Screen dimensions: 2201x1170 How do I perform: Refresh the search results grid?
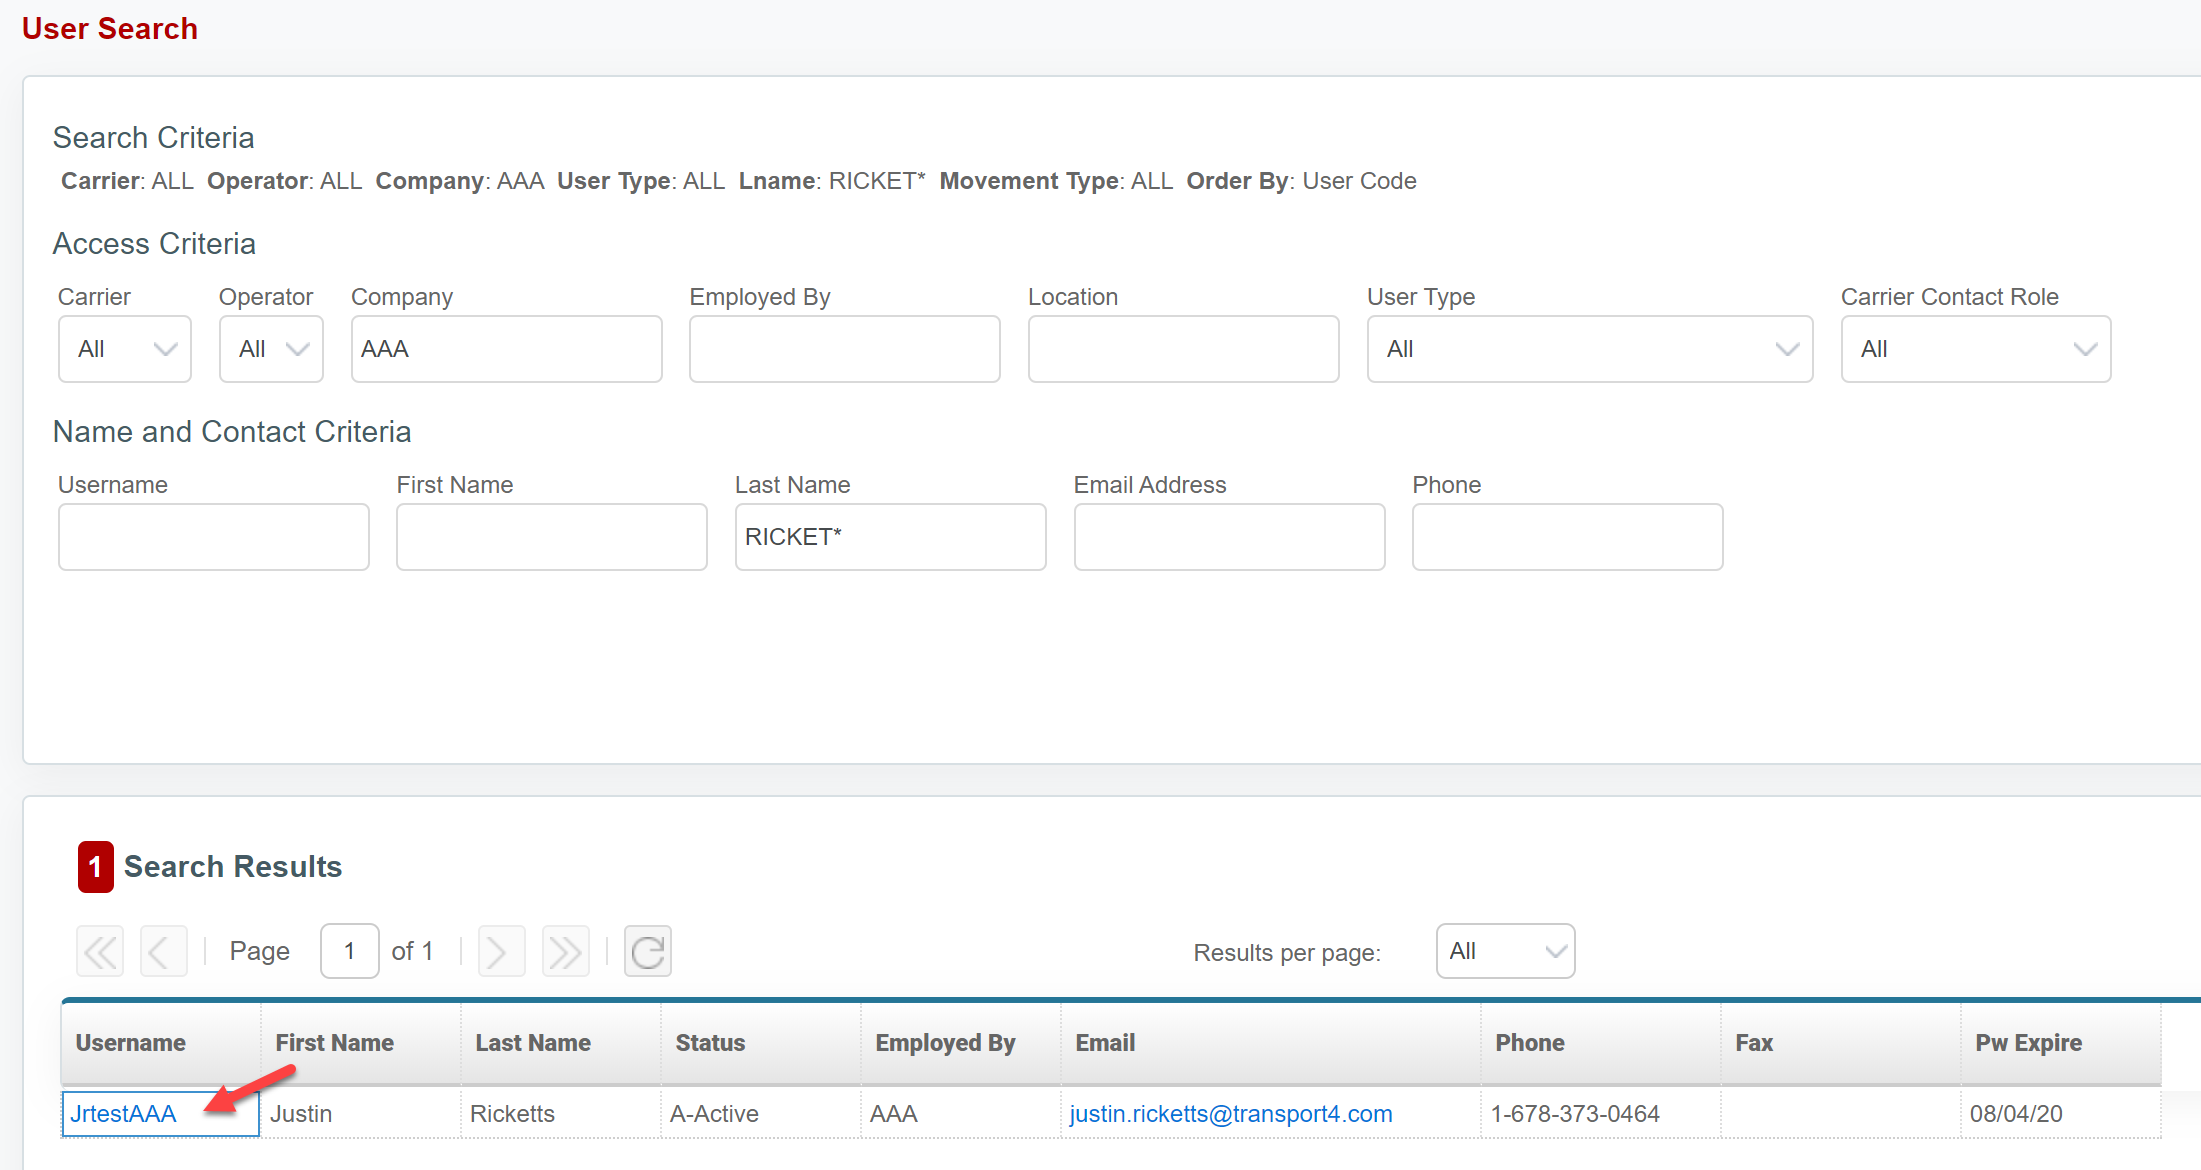pyautogui.click(x=647, y=951)
